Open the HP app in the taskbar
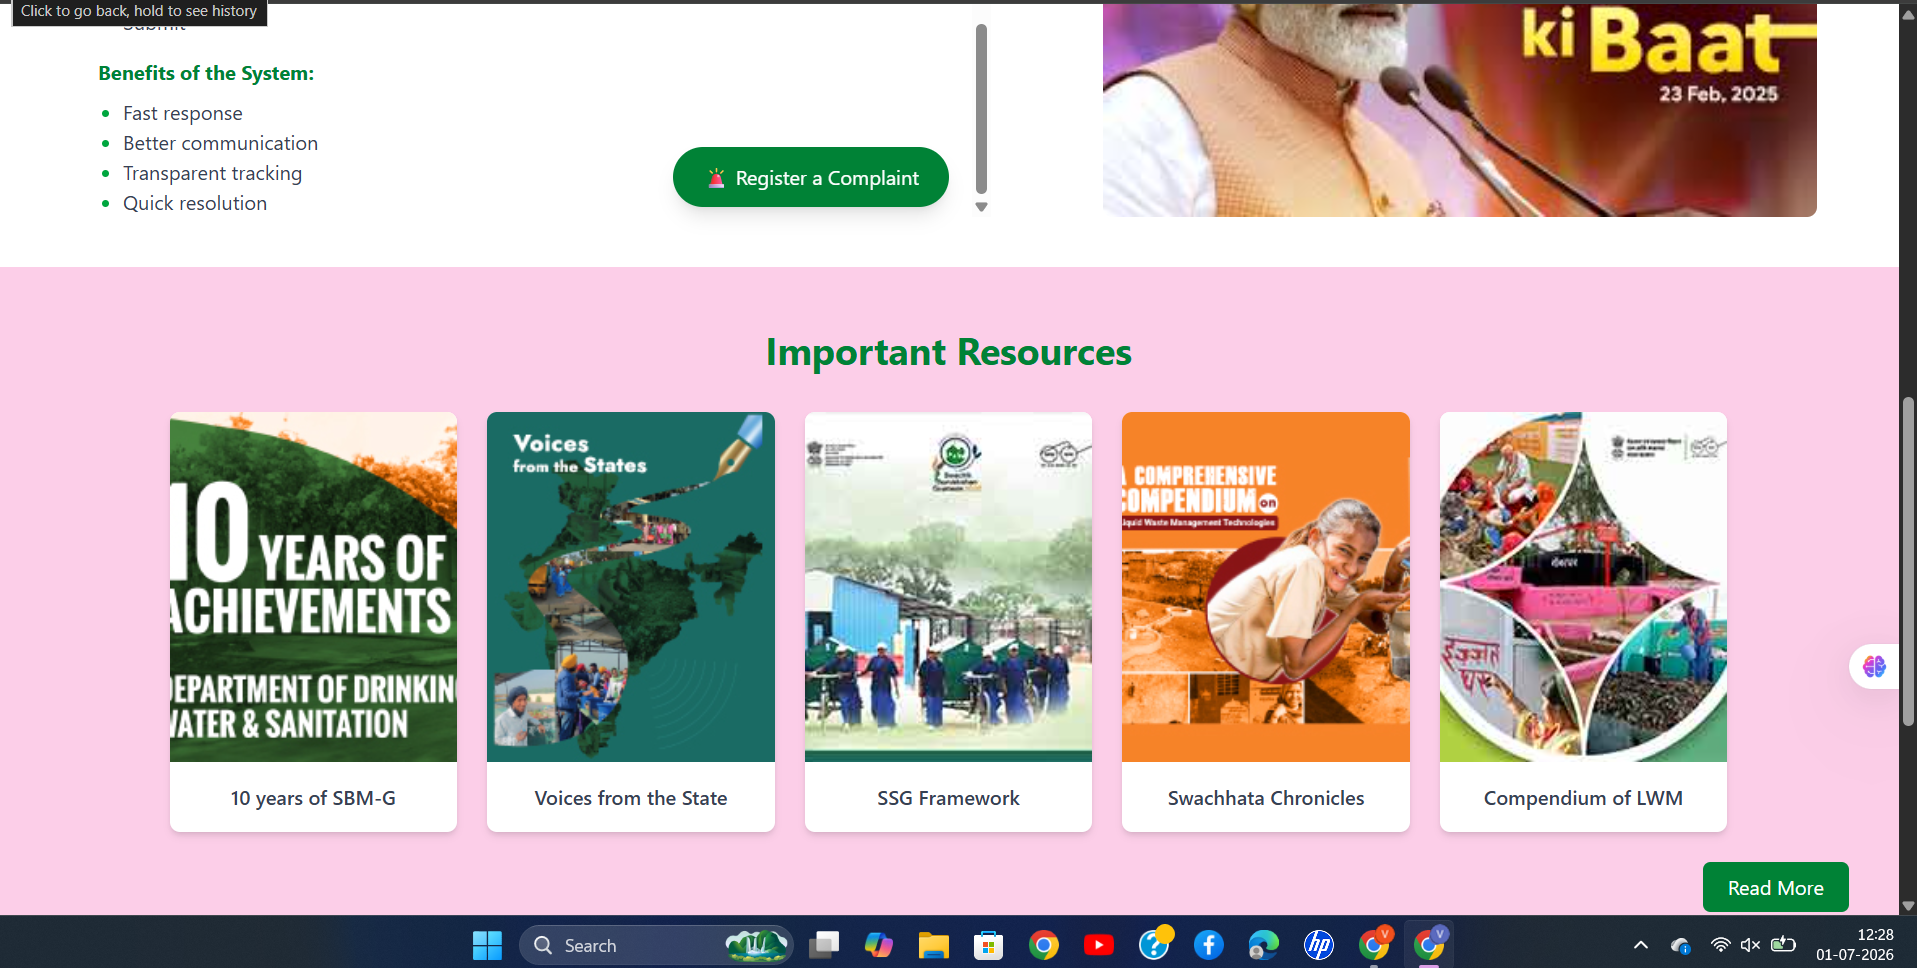The width and height of the screenshot is (1917, 968). [1319, 945]
